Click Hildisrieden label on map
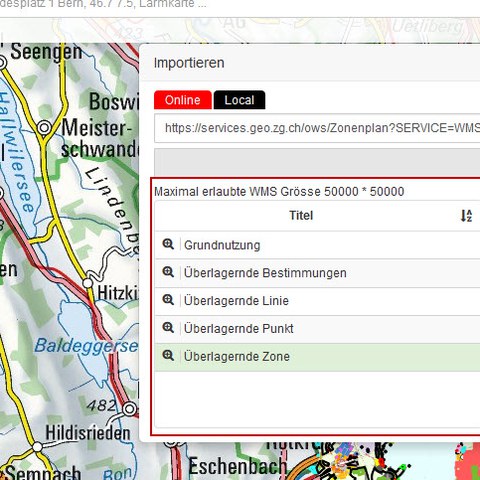Screen dimensions: 480x480 coord(88,433)
